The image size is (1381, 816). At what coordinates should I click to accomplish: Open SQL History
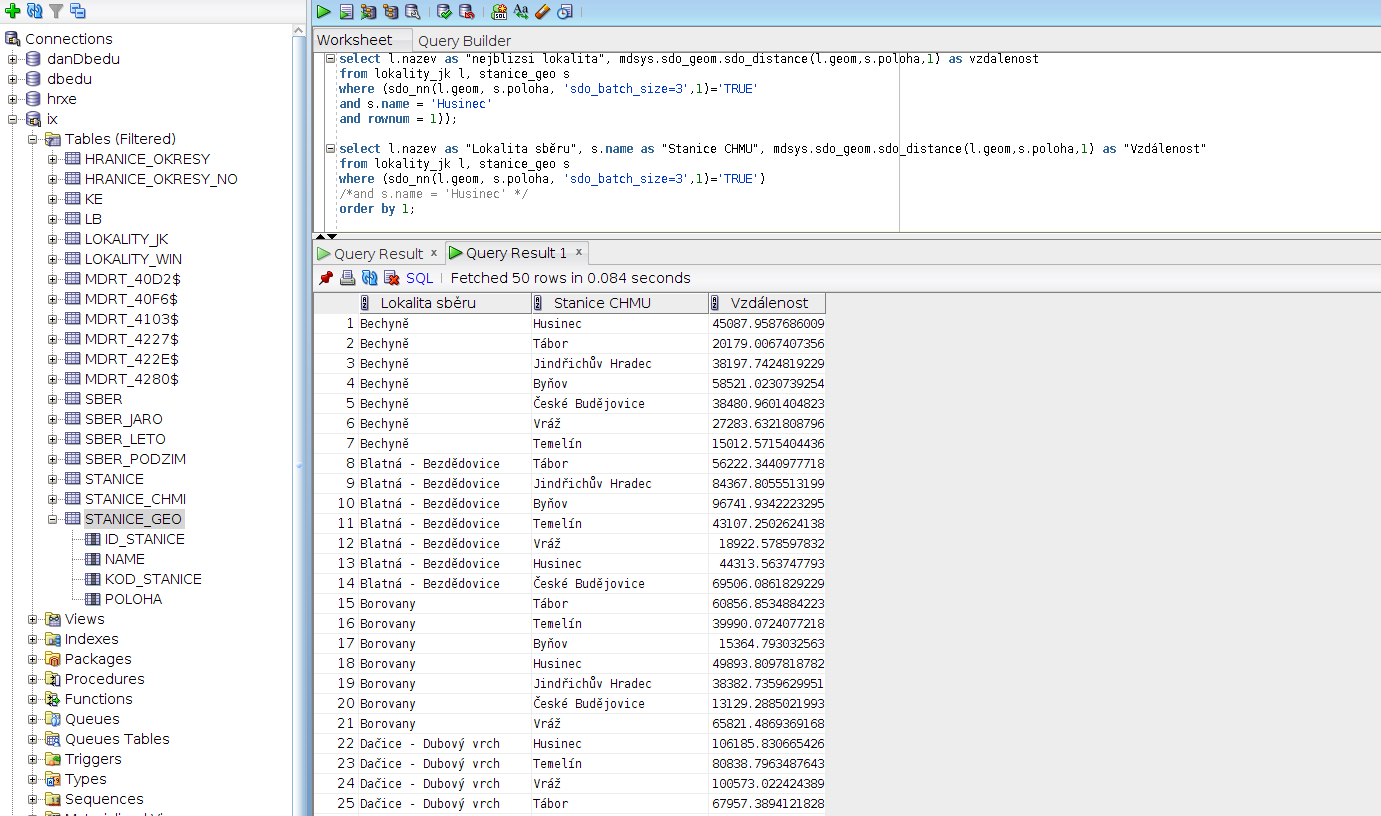click(565, 12)
